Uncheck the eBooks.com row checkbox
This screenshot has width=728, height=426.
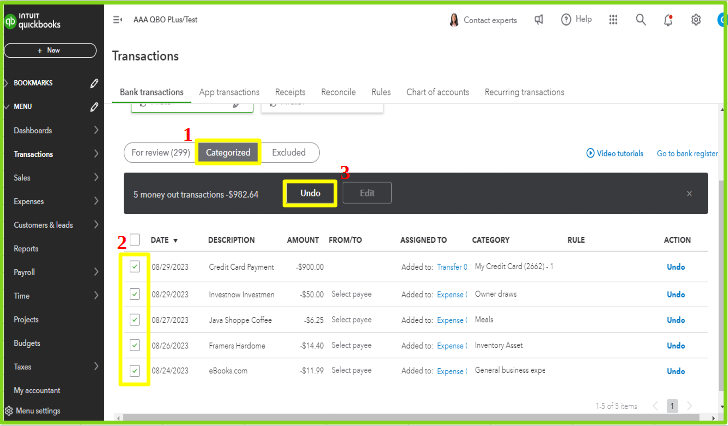(x=135, y=371)
